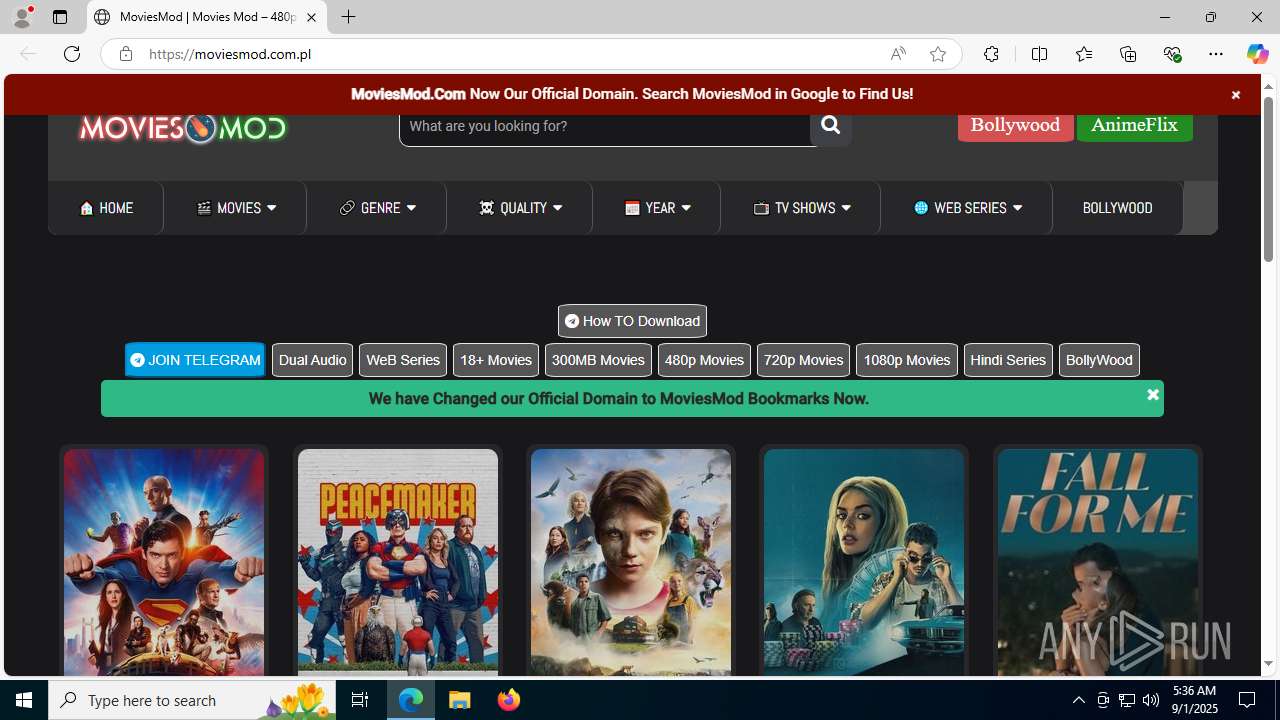Open the Tab actions menu icon
Viewport: 1280px width, 720px height.
pos(60,17)
